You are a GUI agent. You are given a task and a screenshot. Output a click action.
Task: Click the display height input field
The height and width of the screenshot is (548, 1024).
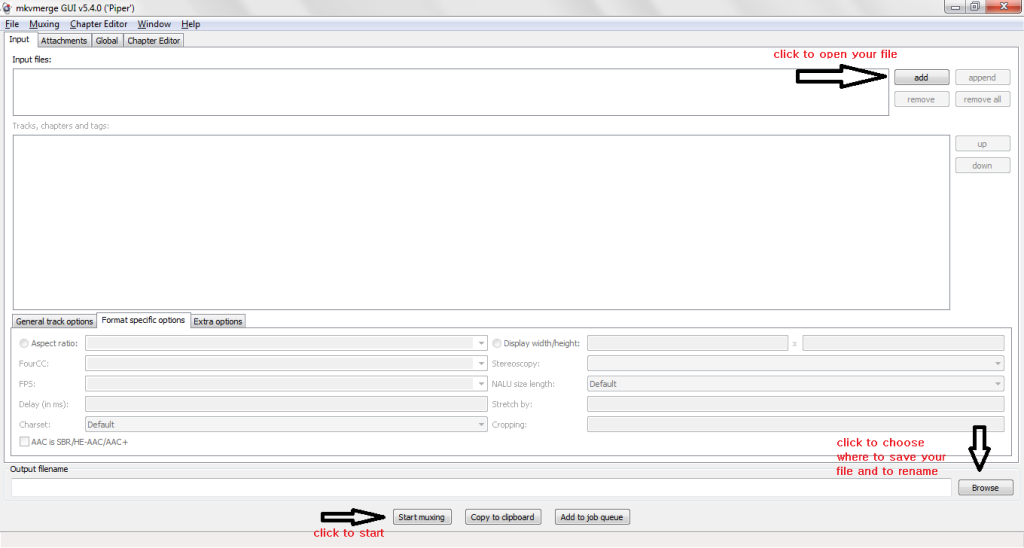[903, 343]
